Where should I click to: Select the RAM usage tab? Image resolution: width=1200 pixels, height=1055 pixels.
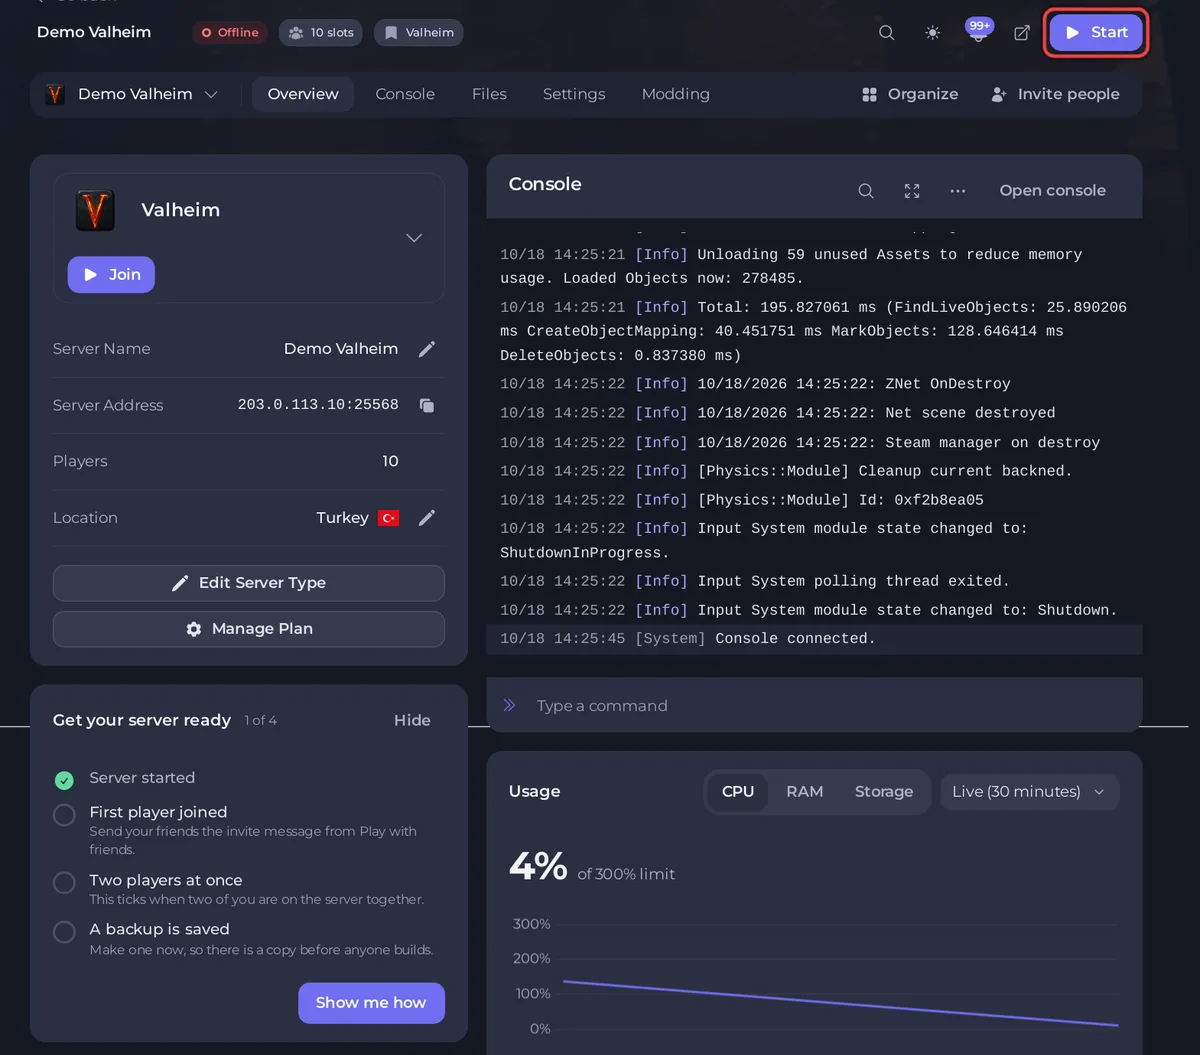(x=805, y=792)
